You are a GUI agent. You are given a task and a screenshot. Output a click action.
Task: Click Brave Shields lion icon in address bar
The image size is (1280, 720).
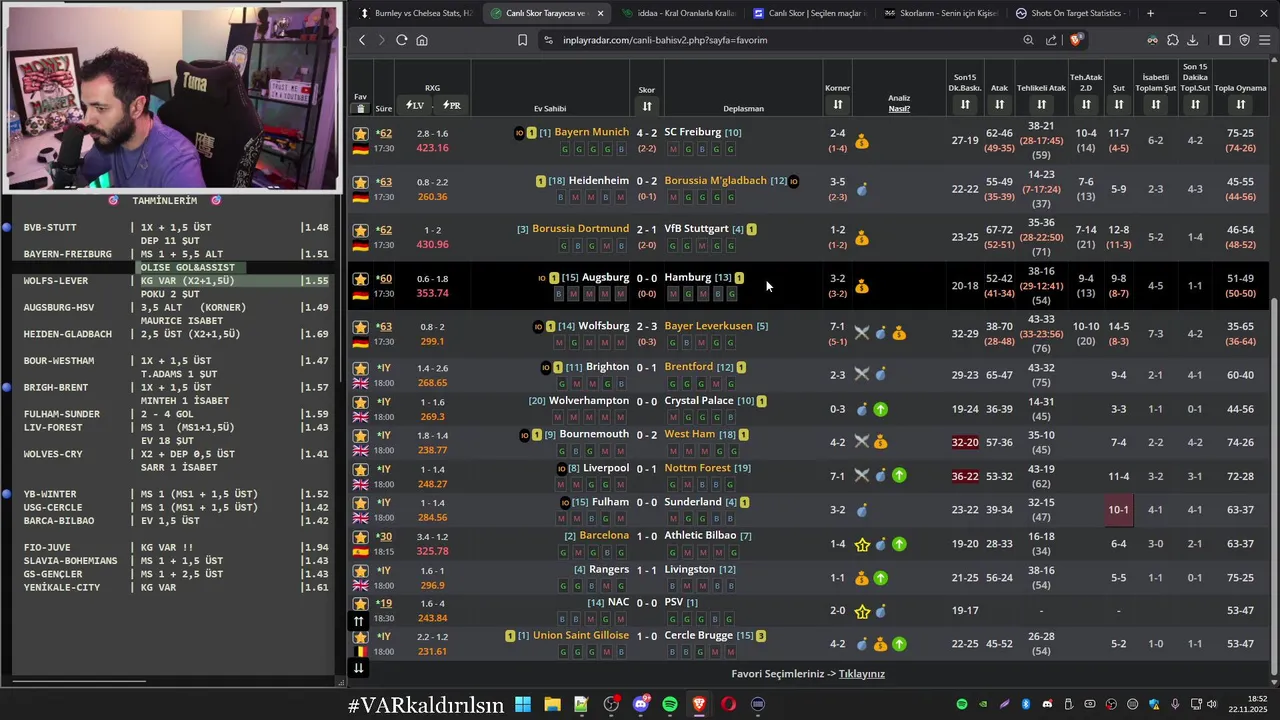(x=1076, y=40)
